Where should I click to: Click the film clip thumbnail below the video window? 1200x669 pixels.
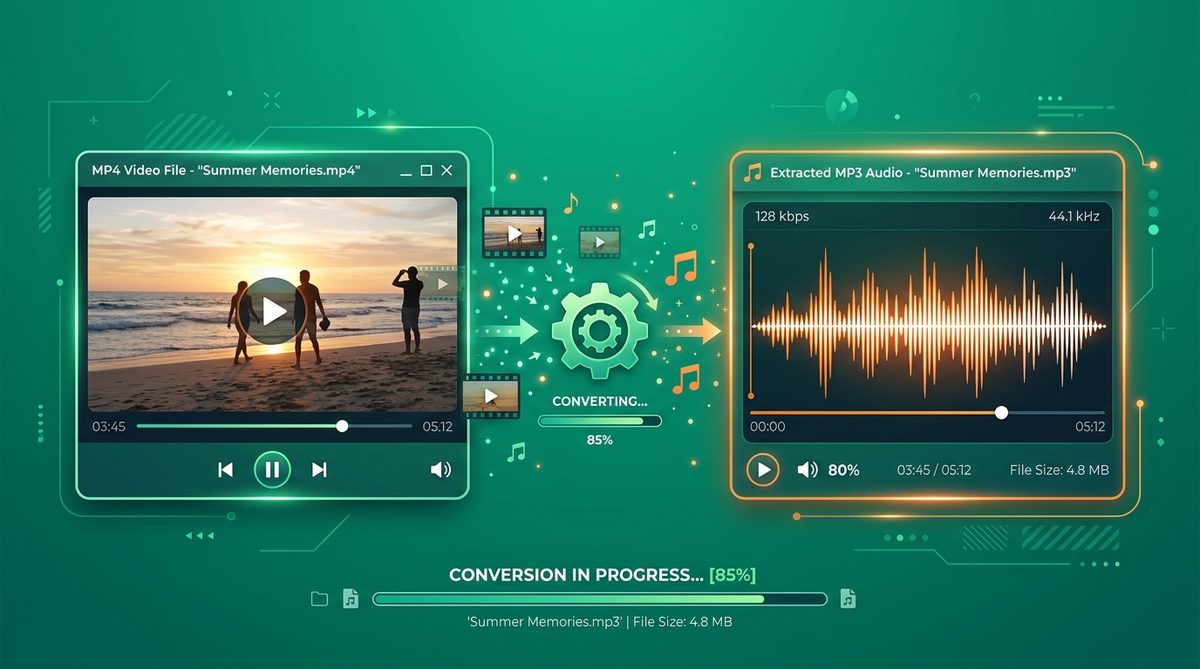click(491, 396)
